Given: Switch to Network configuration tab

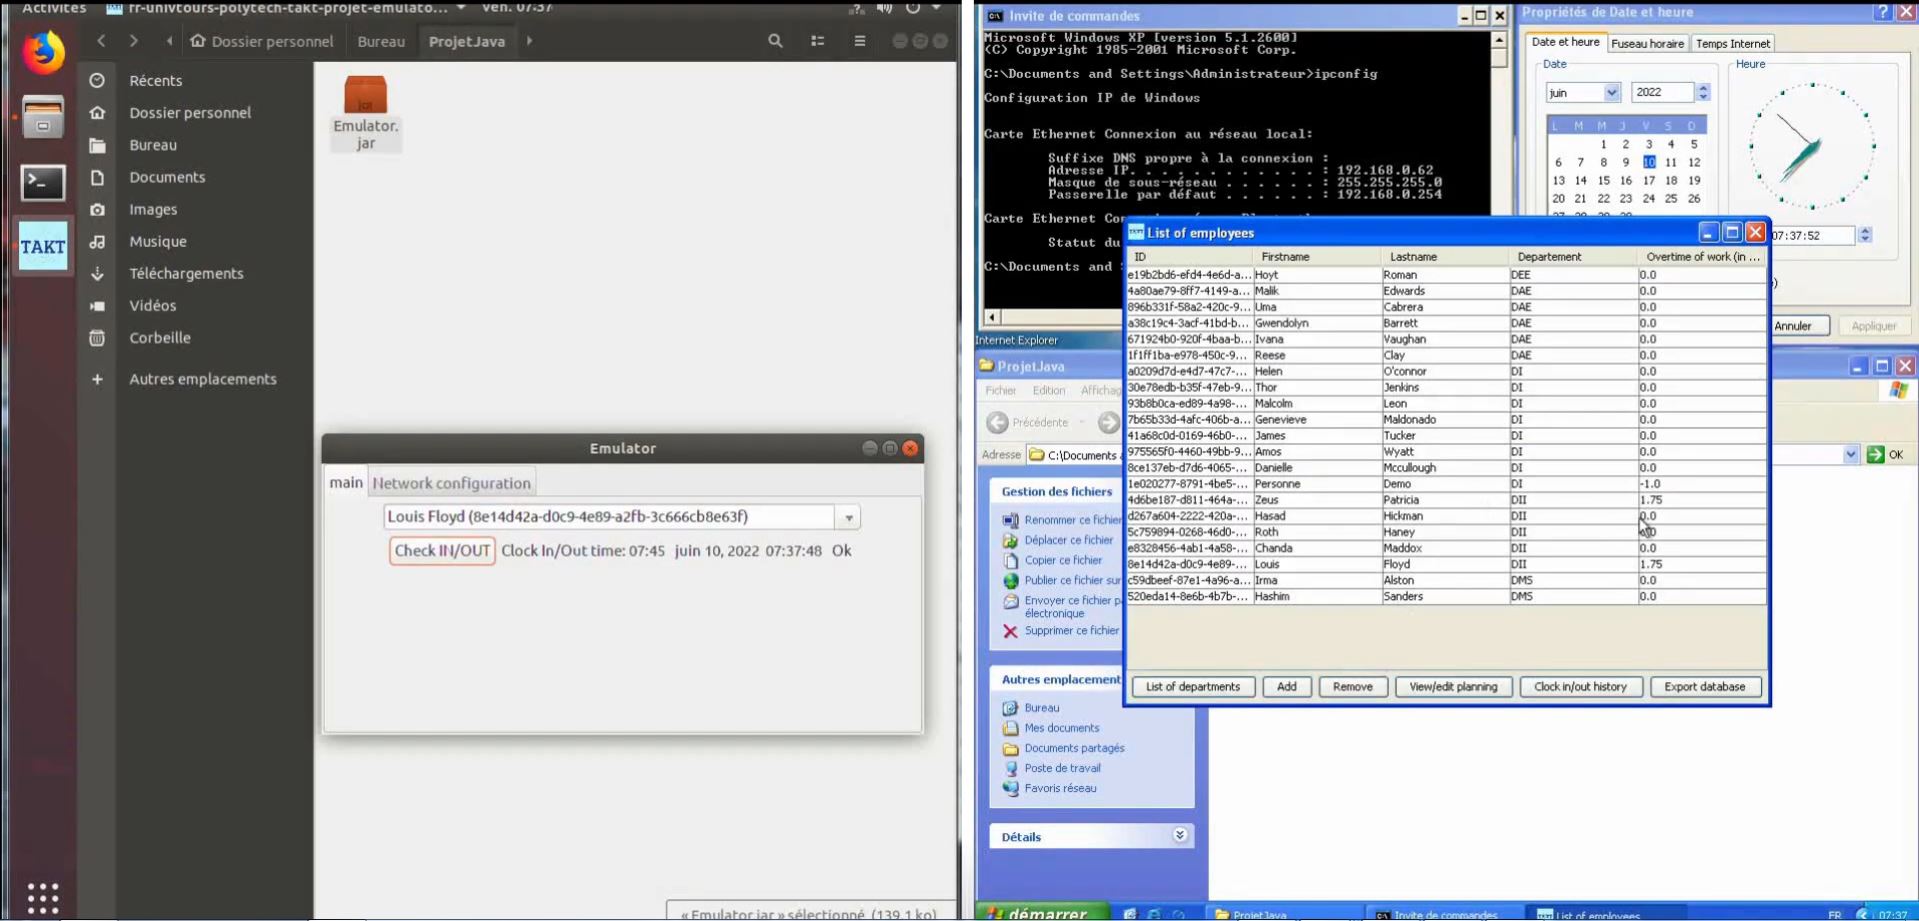Looking at the screenshot, I should (451, 483).
